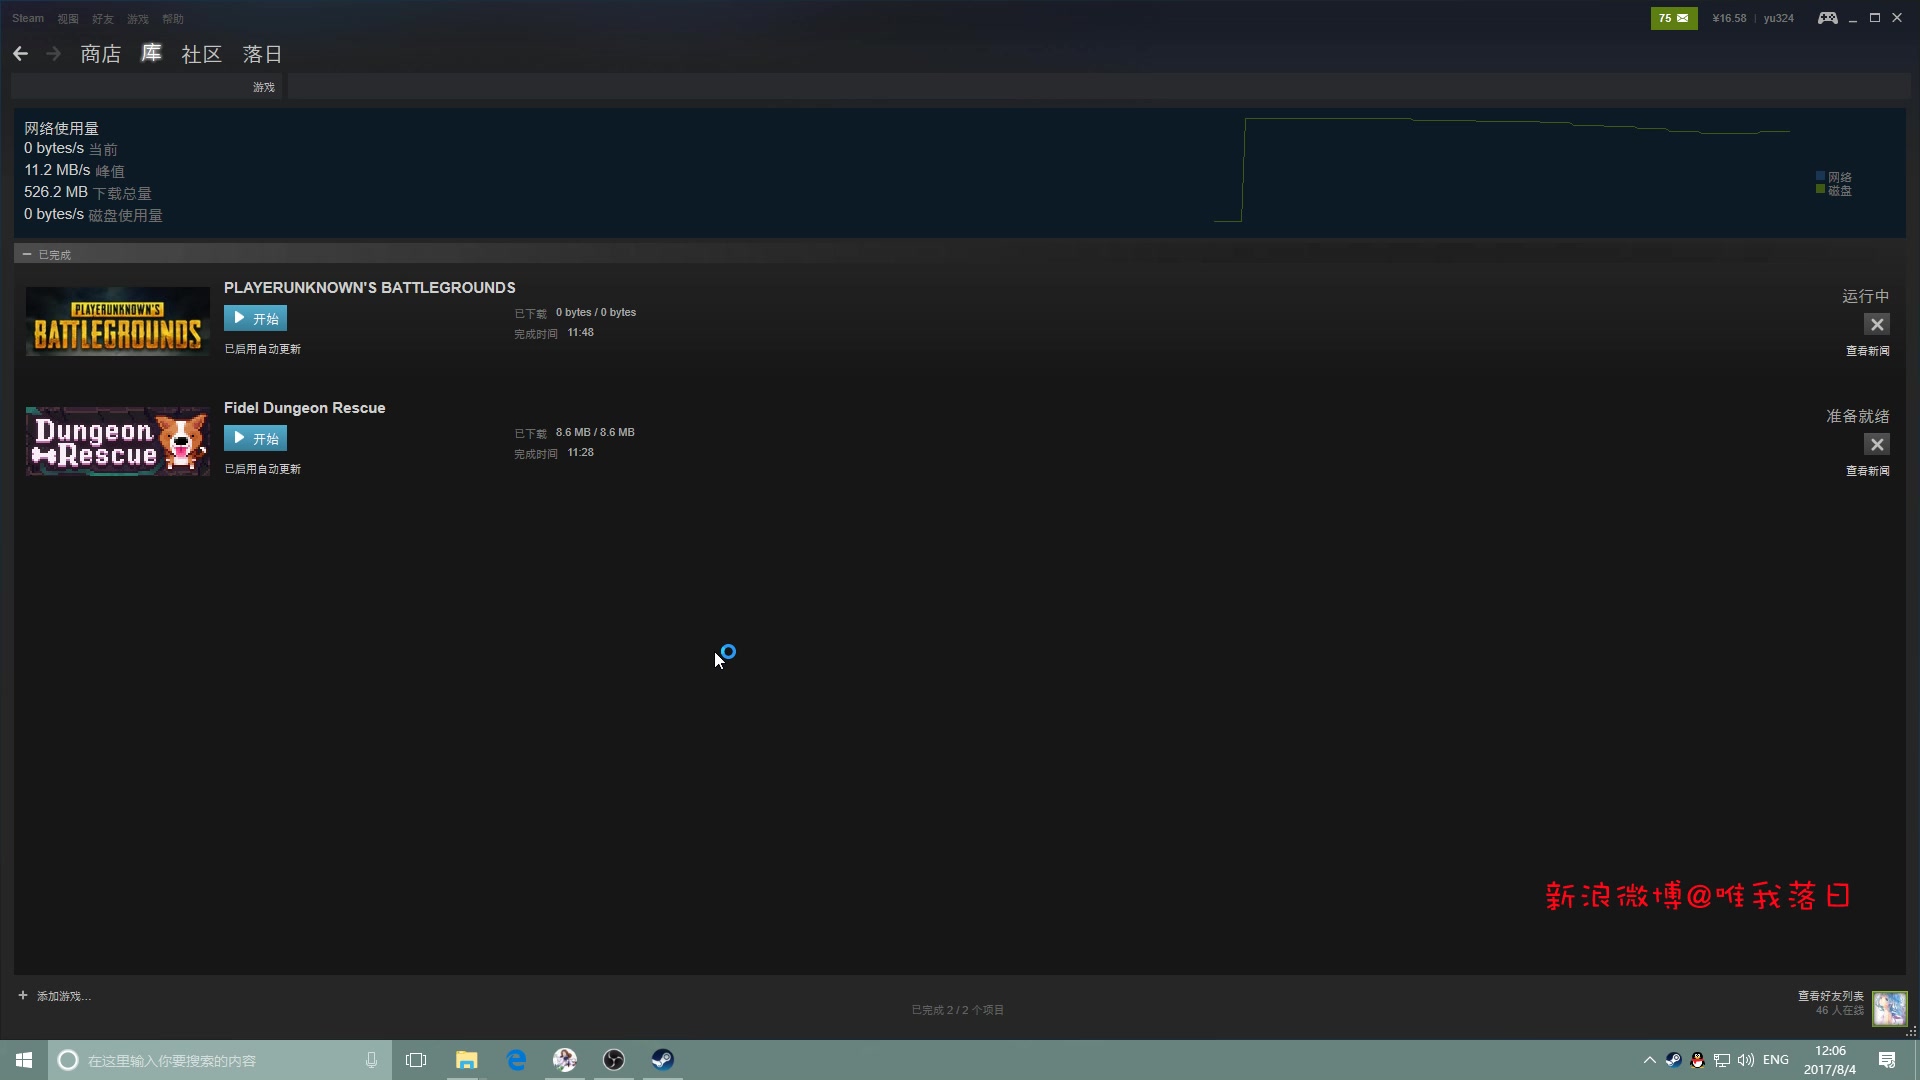Launch Microsoft Edge from taskbar
The image size is (1920, 1080).
(516, 1060)
